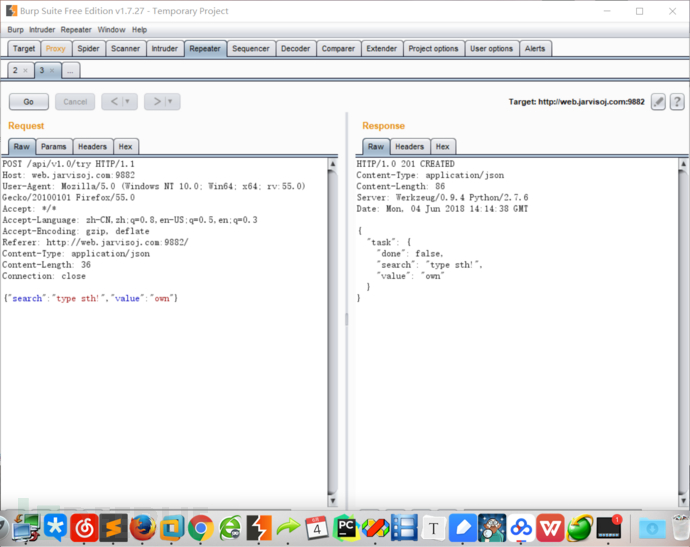Switch request view to Params
Viewport: 690px width, 547px height.
click(x=54, y=147)
